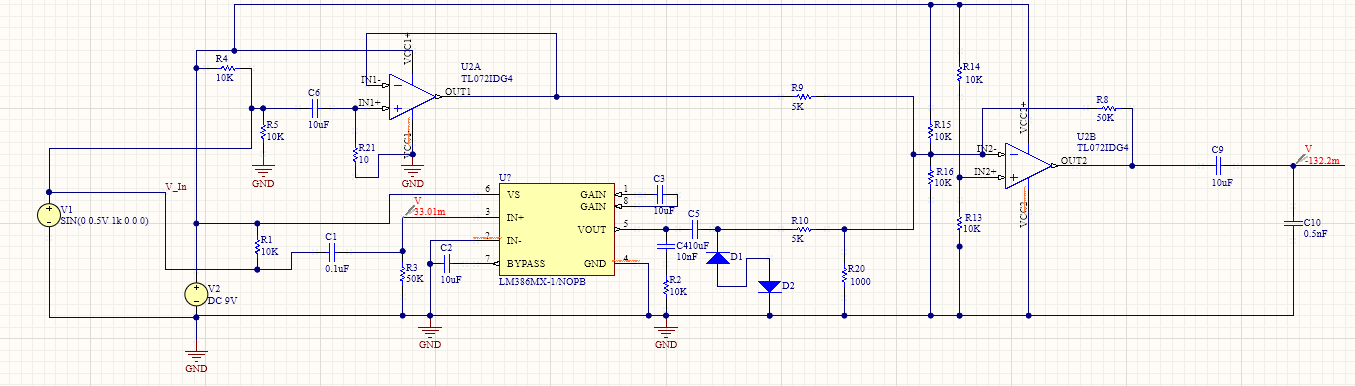Viewport: 1355px width, 386px height.
Task: Click the R16 designator label
Action: [944, 172]
